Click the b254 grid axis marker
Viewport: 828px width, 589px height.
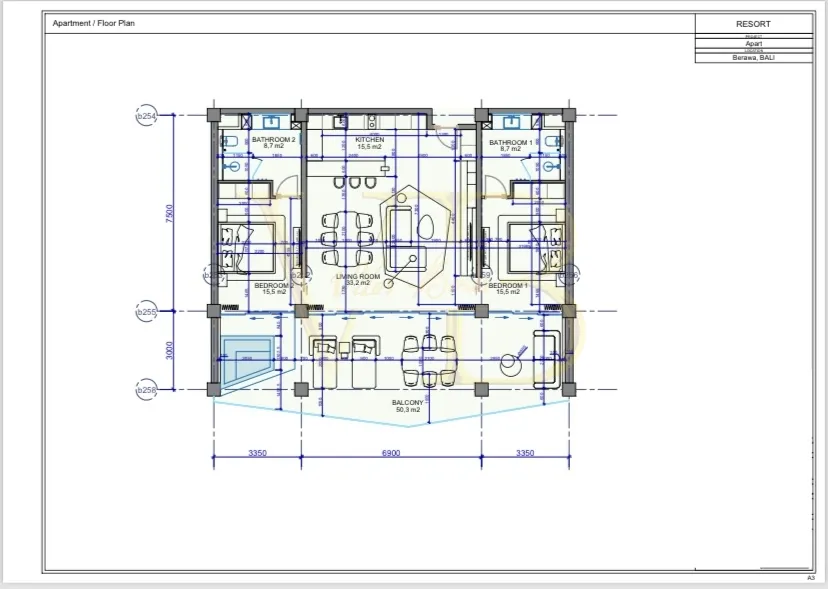(147, 117)
